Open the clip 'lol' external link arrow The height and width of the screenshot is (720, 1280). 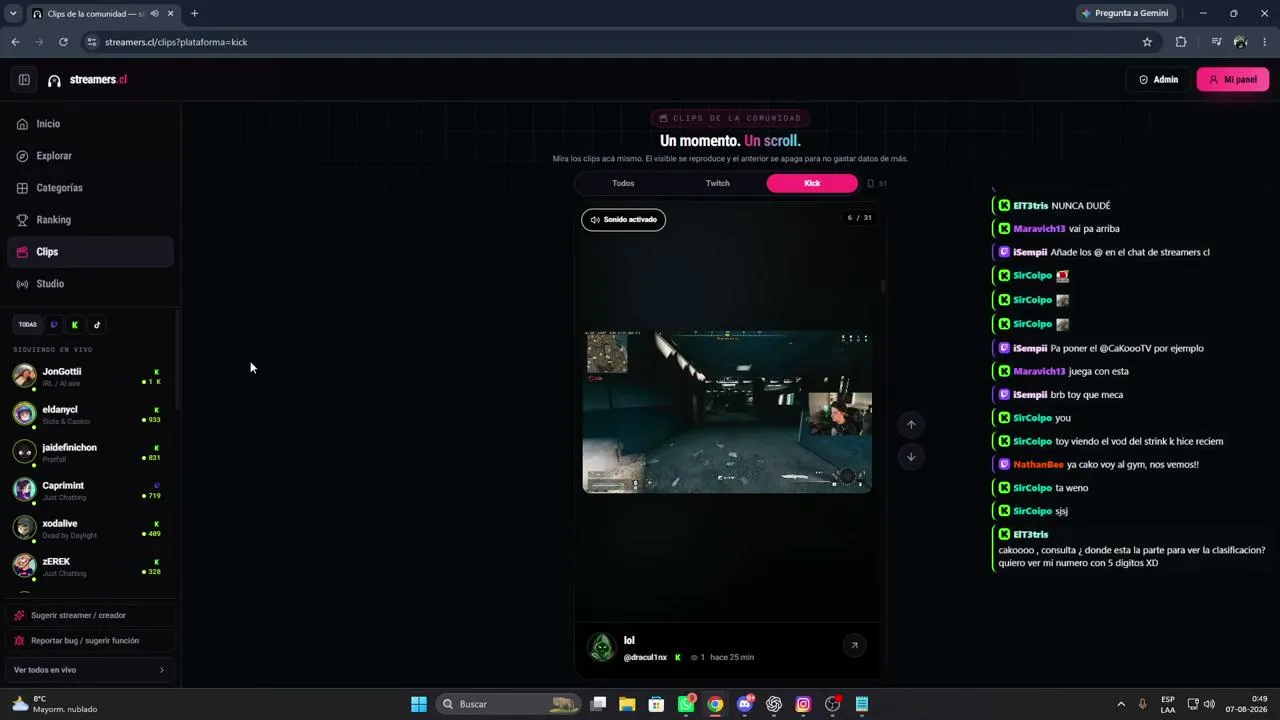coord(854,646)
